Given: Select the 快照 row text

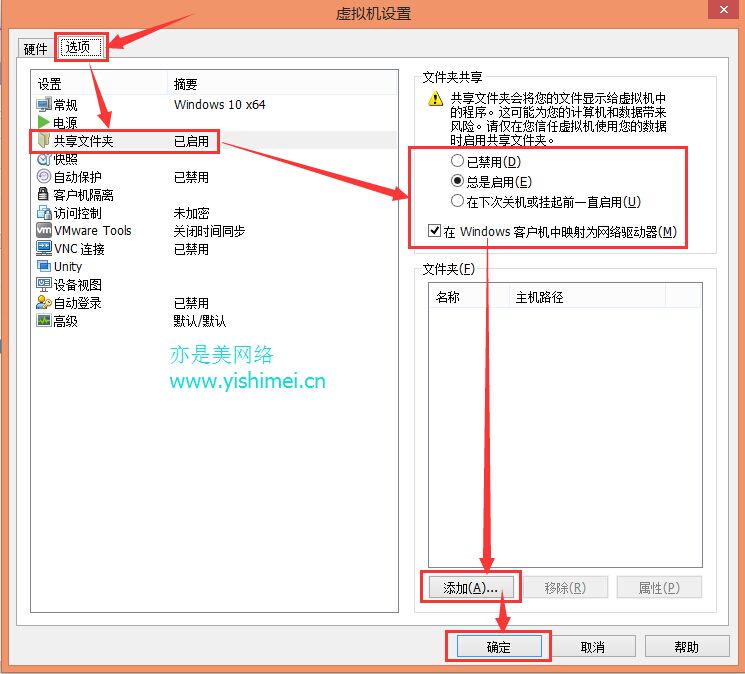Looking at the screenshot, I should click(65, 159).
